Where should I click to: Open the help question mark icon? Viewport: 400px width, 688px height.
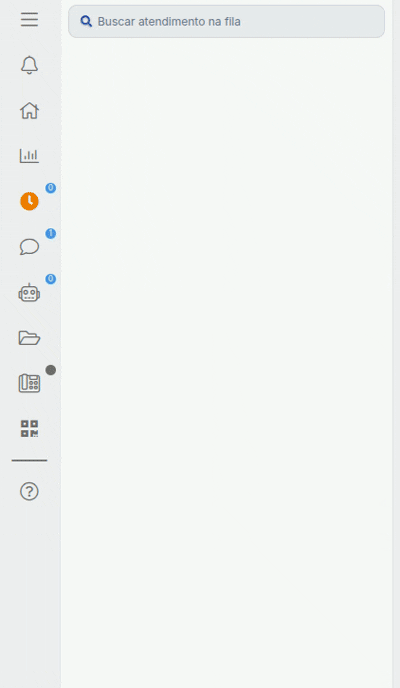pos(29,491)
